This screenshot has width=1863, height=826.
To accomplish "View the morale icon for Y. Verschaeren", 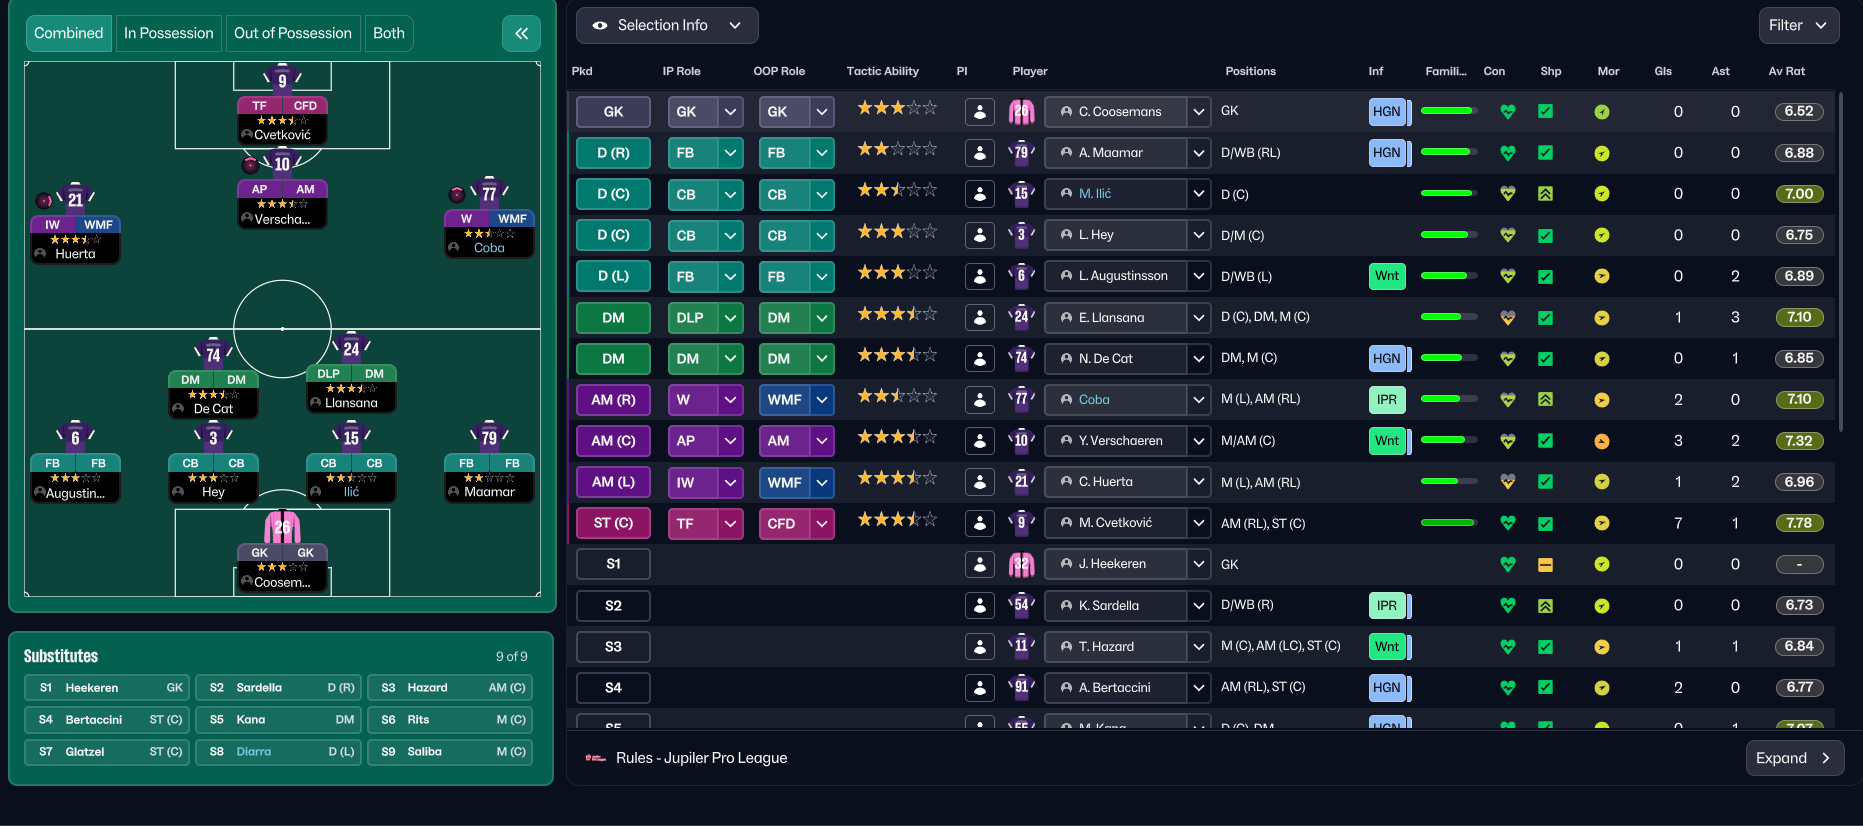I will pos(1602,441).
